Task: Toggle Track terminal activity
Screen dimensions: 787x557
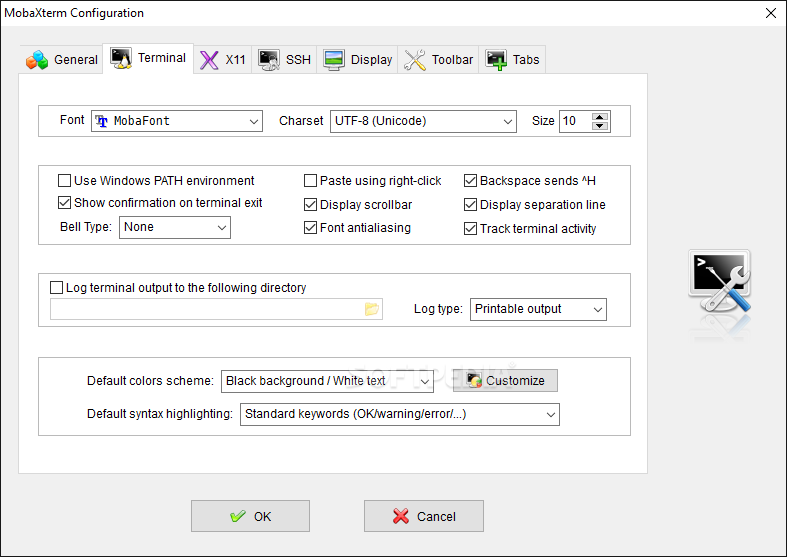Action: (x=470, y=229)
